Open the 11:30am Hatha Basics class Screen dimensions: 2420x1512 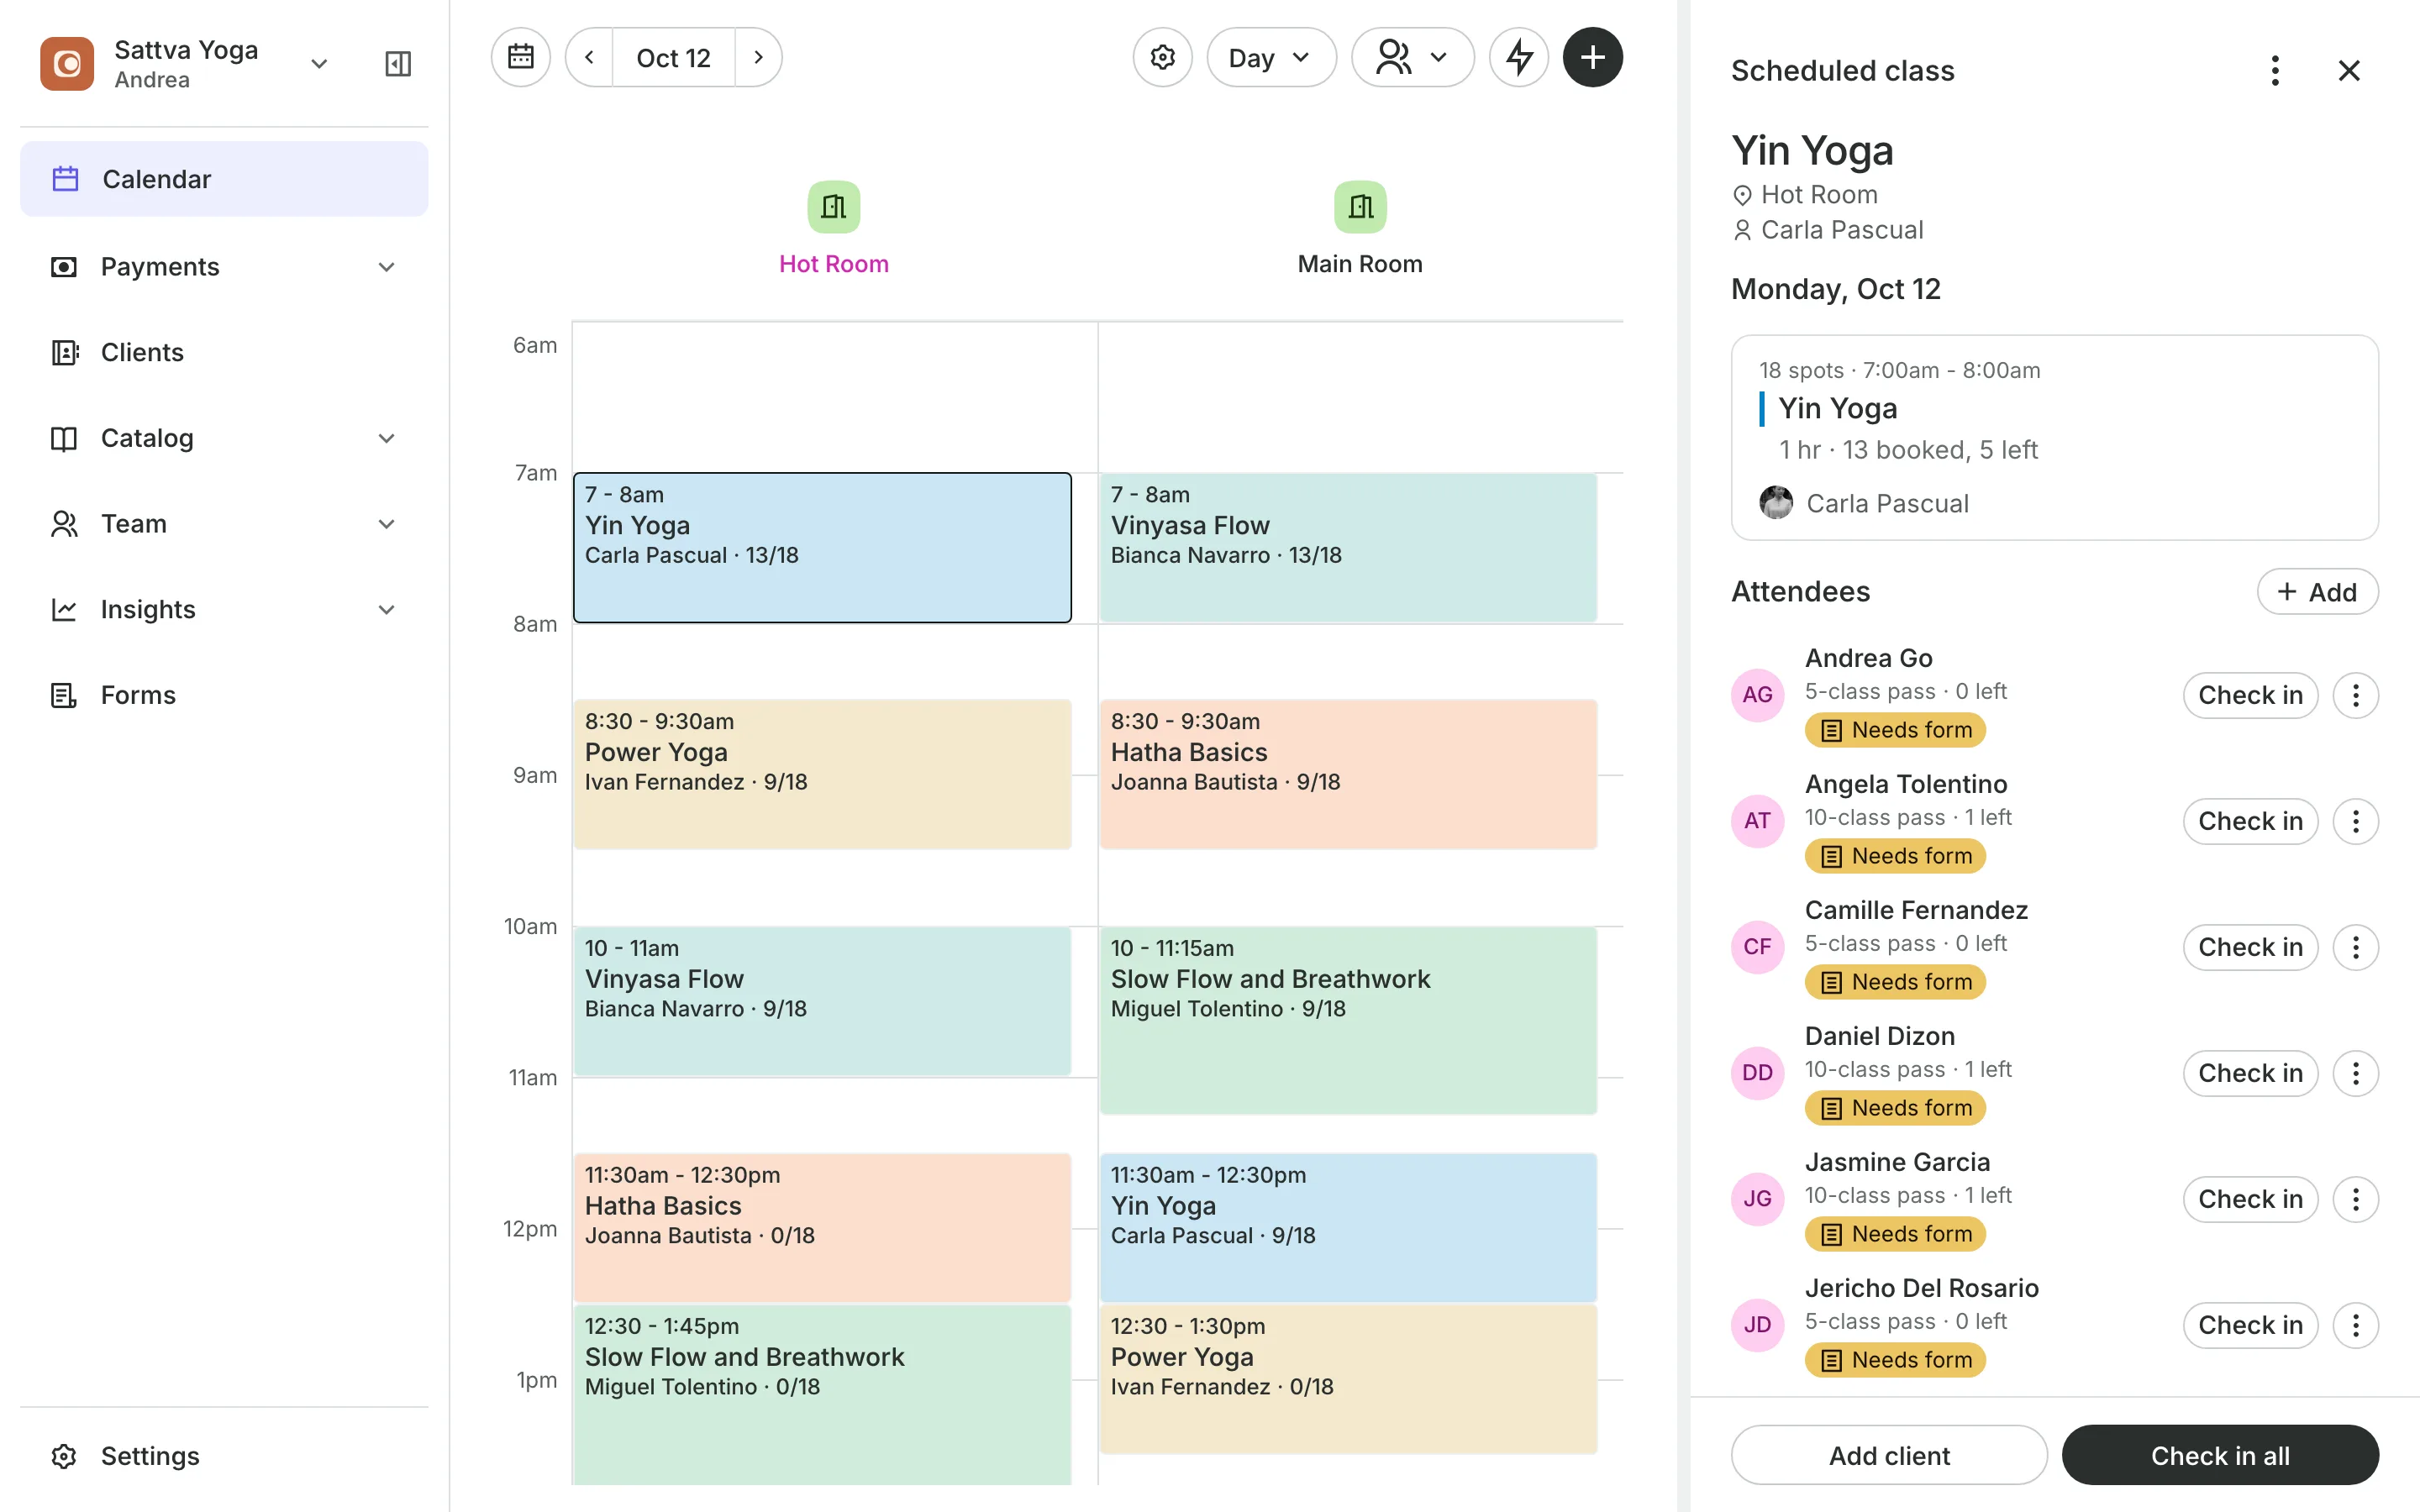point(822,1228)
